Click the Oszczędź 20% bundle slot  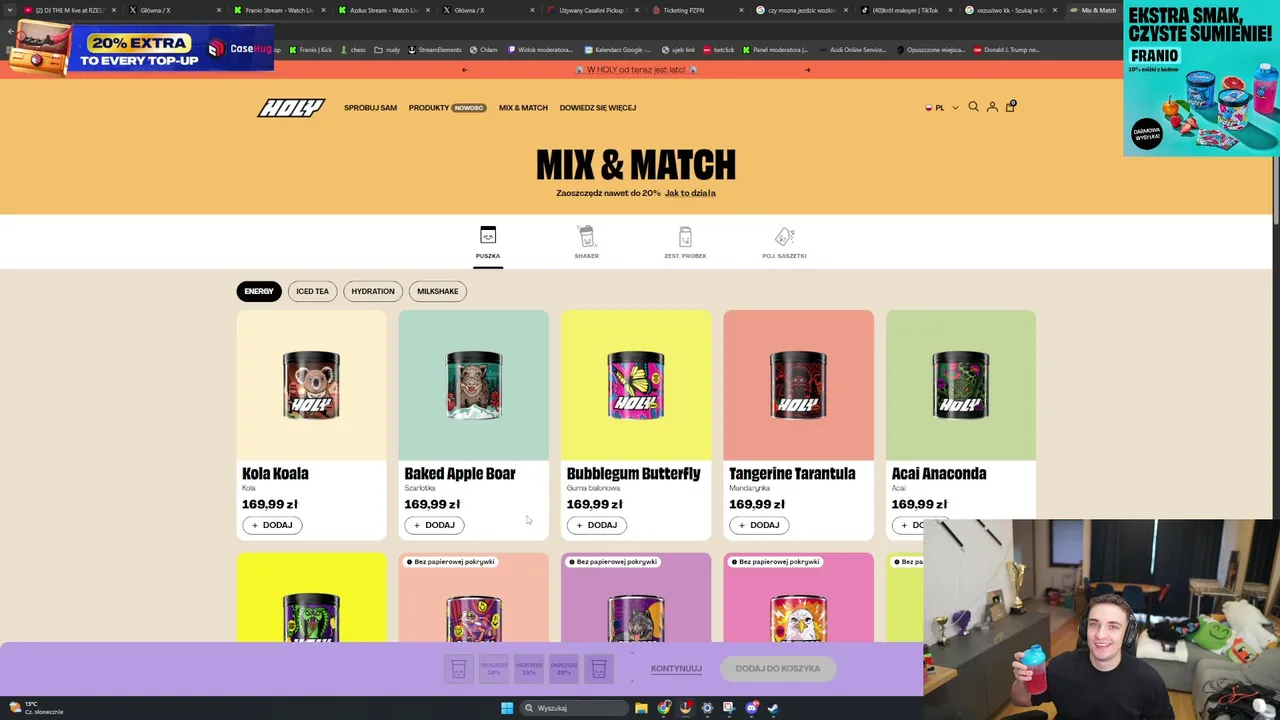coord(563,669)
